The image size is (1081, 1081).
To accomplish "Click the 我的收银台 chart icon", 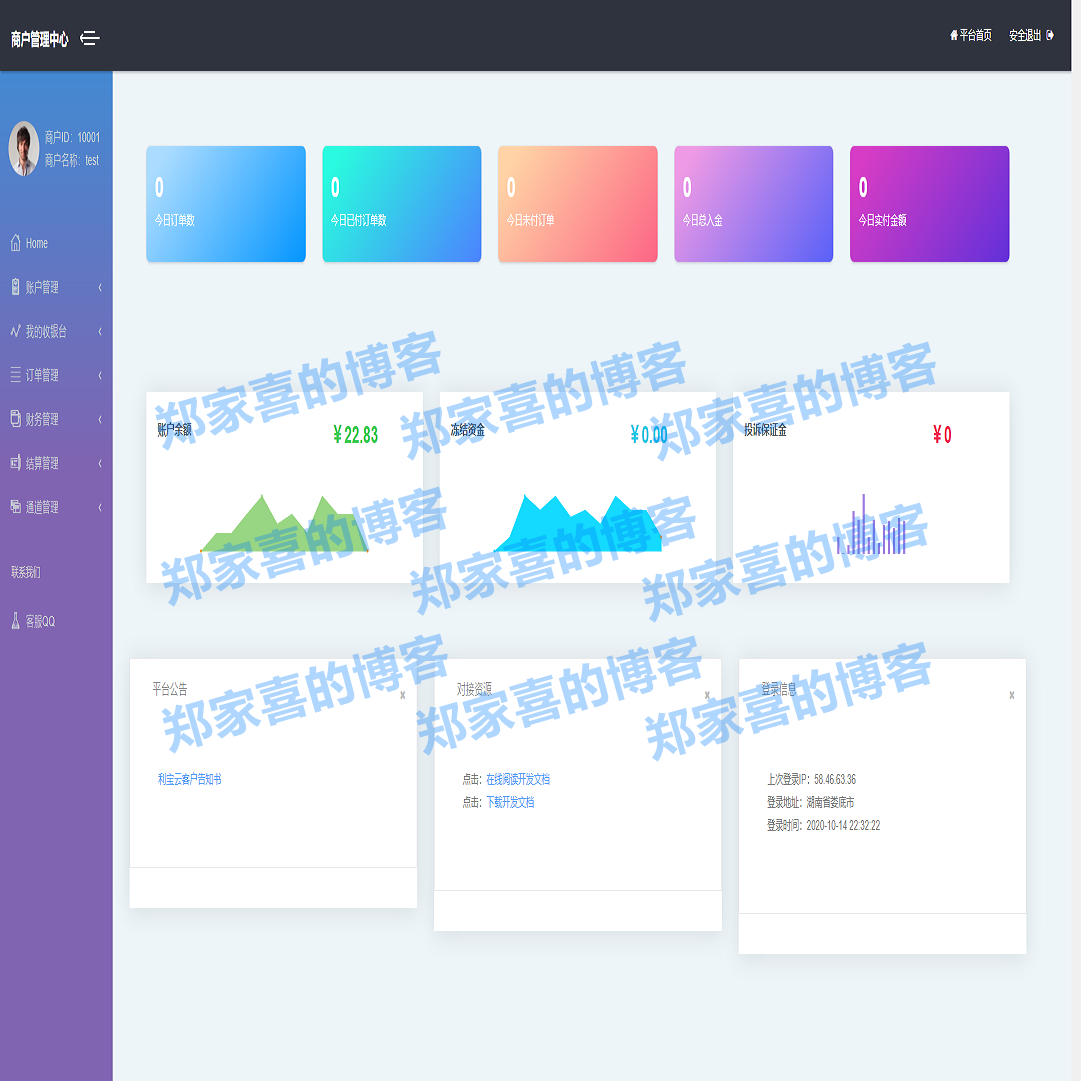I will (15, 331).
